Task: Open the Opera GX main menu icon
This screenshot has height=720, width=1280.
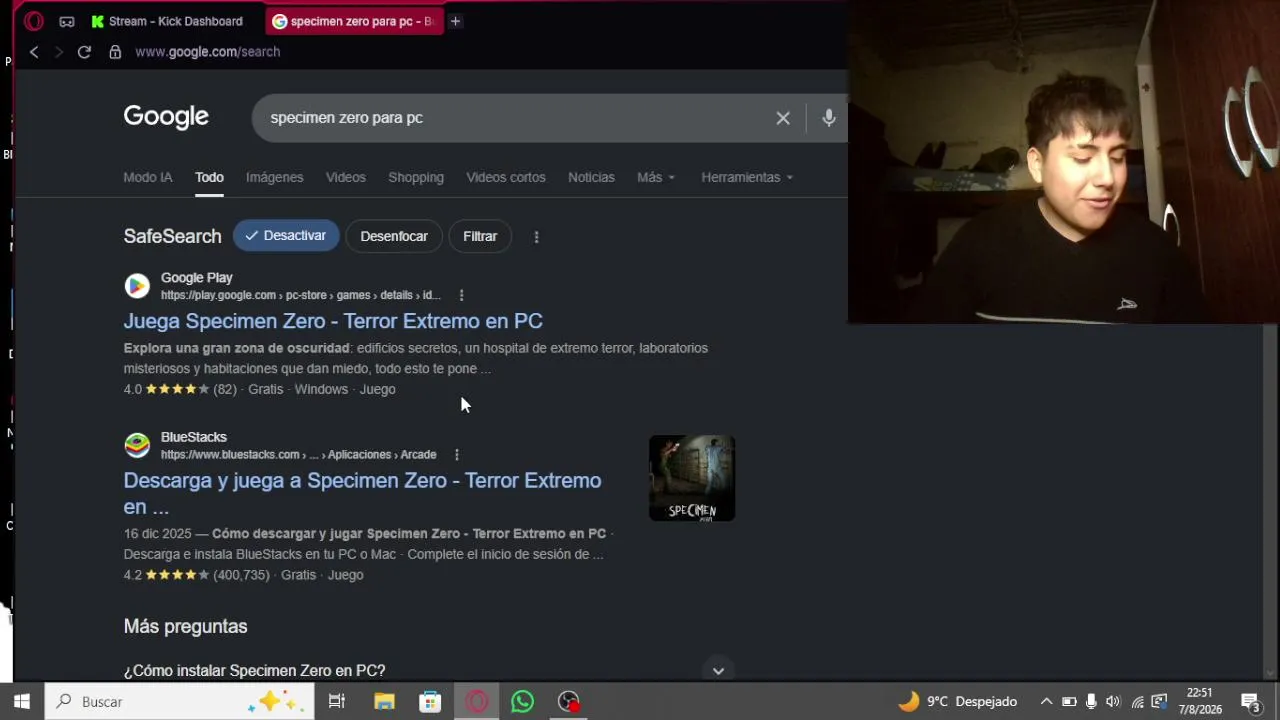Action: [x=34, y=21]
